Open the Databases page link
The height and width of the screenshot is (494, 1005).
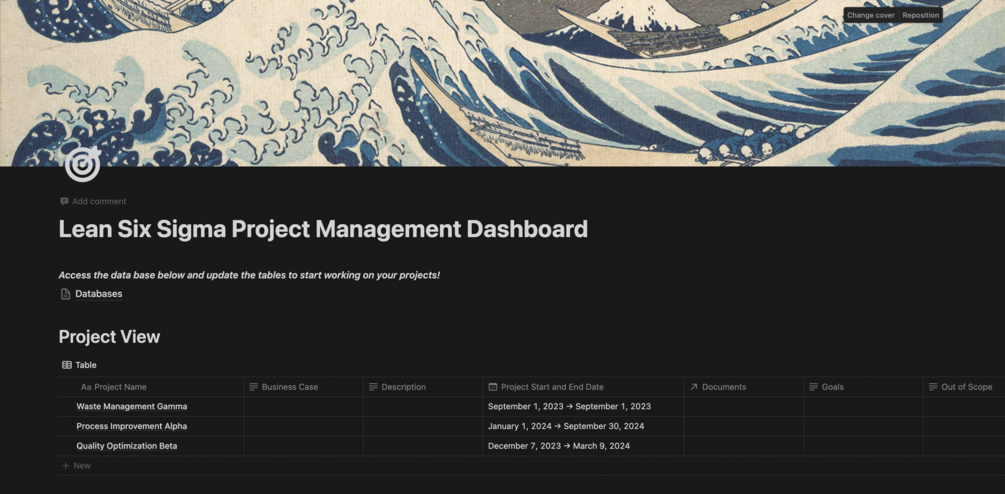pyautogui.click(x=99, y=294)
